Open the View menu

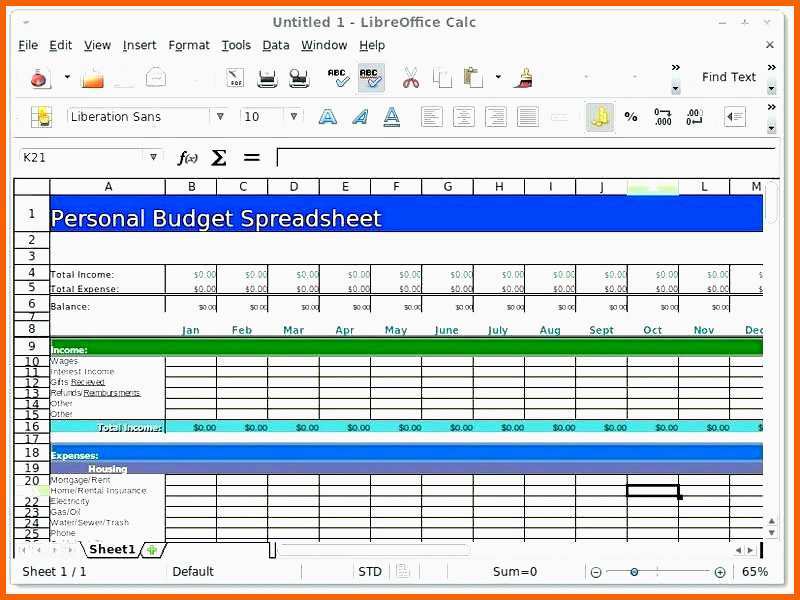pos(97,45)
